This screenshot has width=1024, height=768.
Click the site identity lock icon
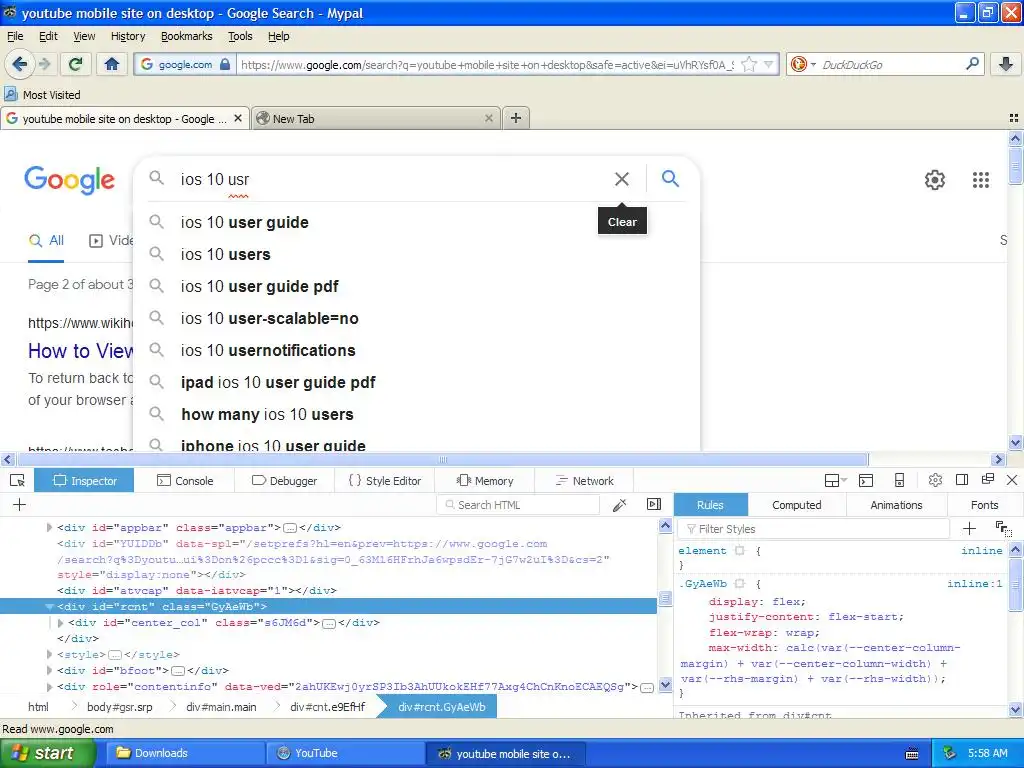click(225, 64)
